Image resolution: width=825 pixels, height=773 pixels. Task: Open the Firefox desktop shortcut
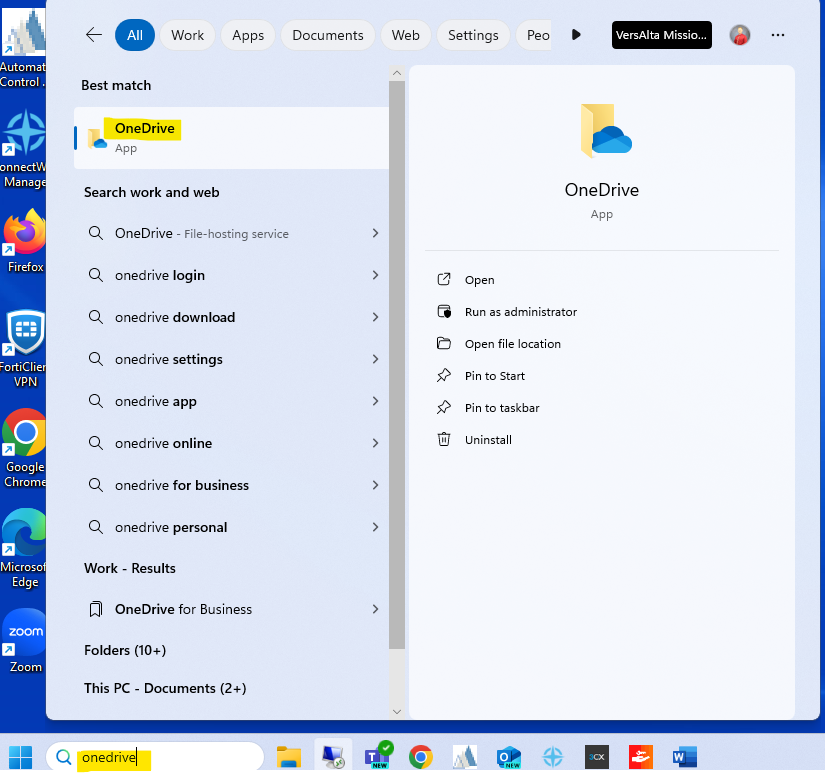(23, 242)
